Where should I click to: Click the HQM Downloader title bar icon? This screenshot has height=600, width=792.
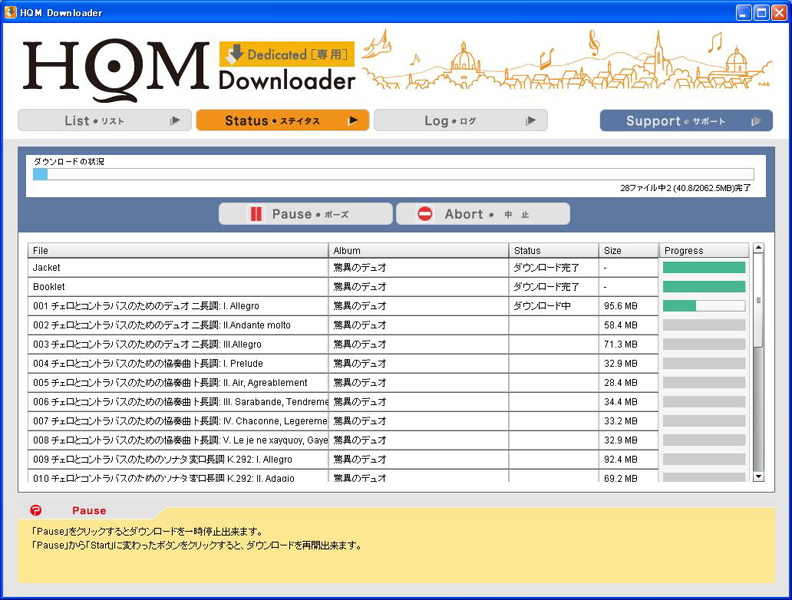(11, 12)
